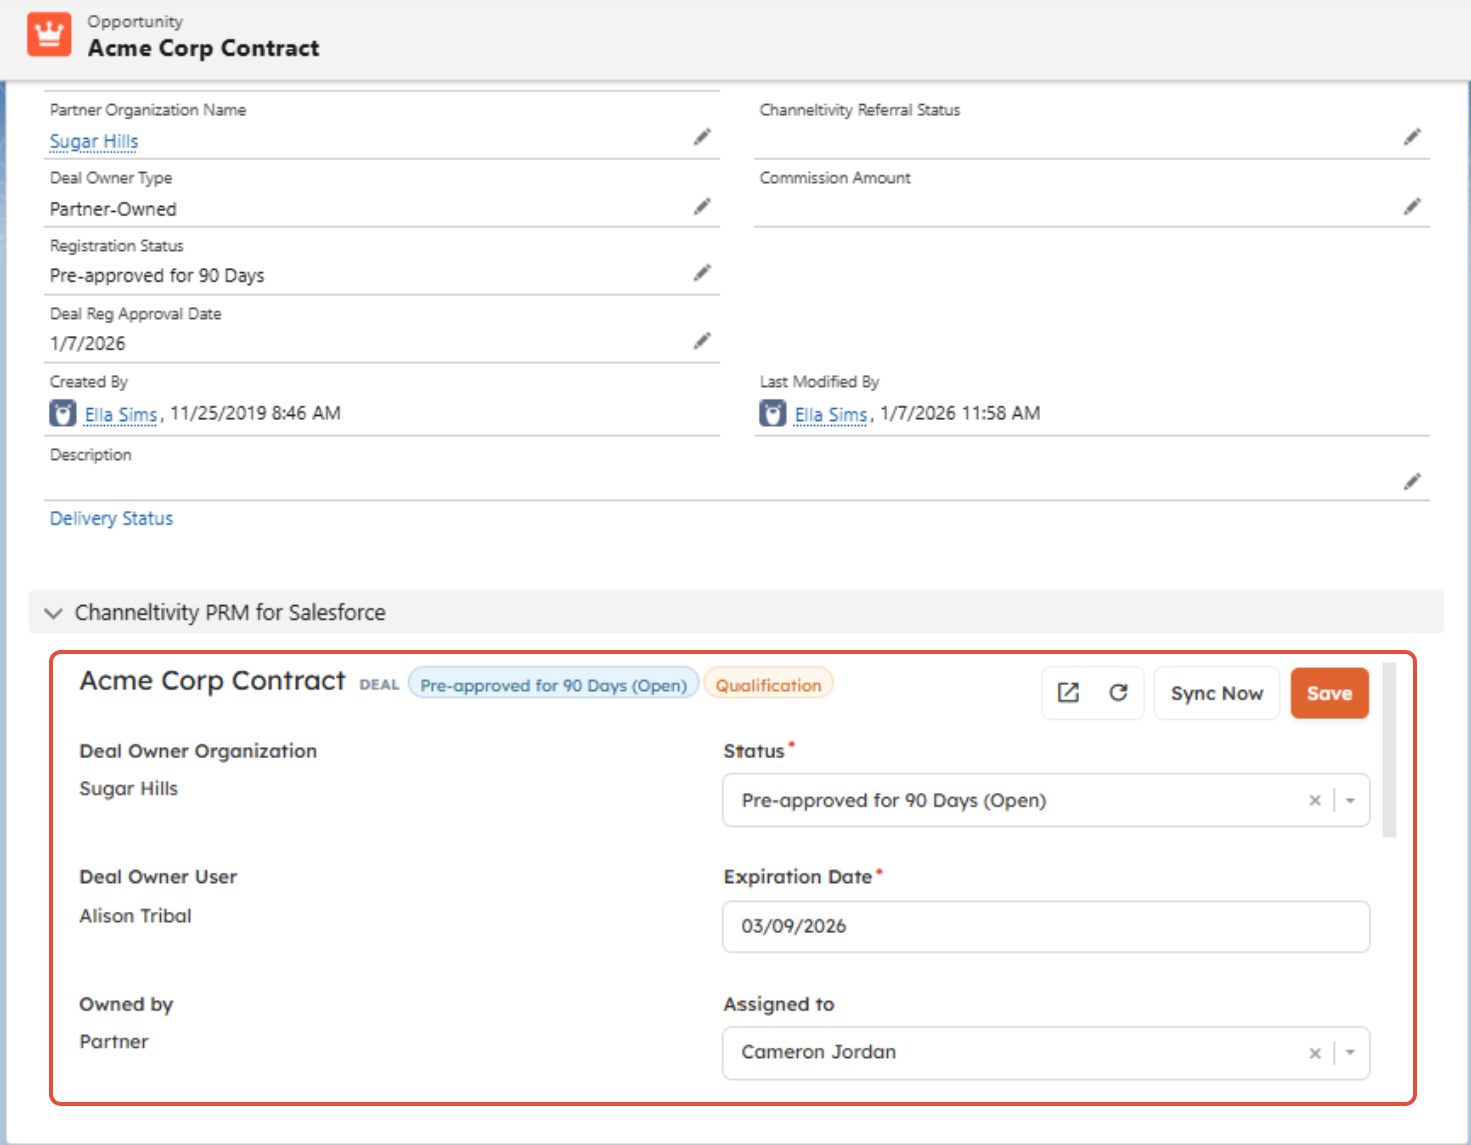Click the Partner-Owned value text

coord(113,209)
